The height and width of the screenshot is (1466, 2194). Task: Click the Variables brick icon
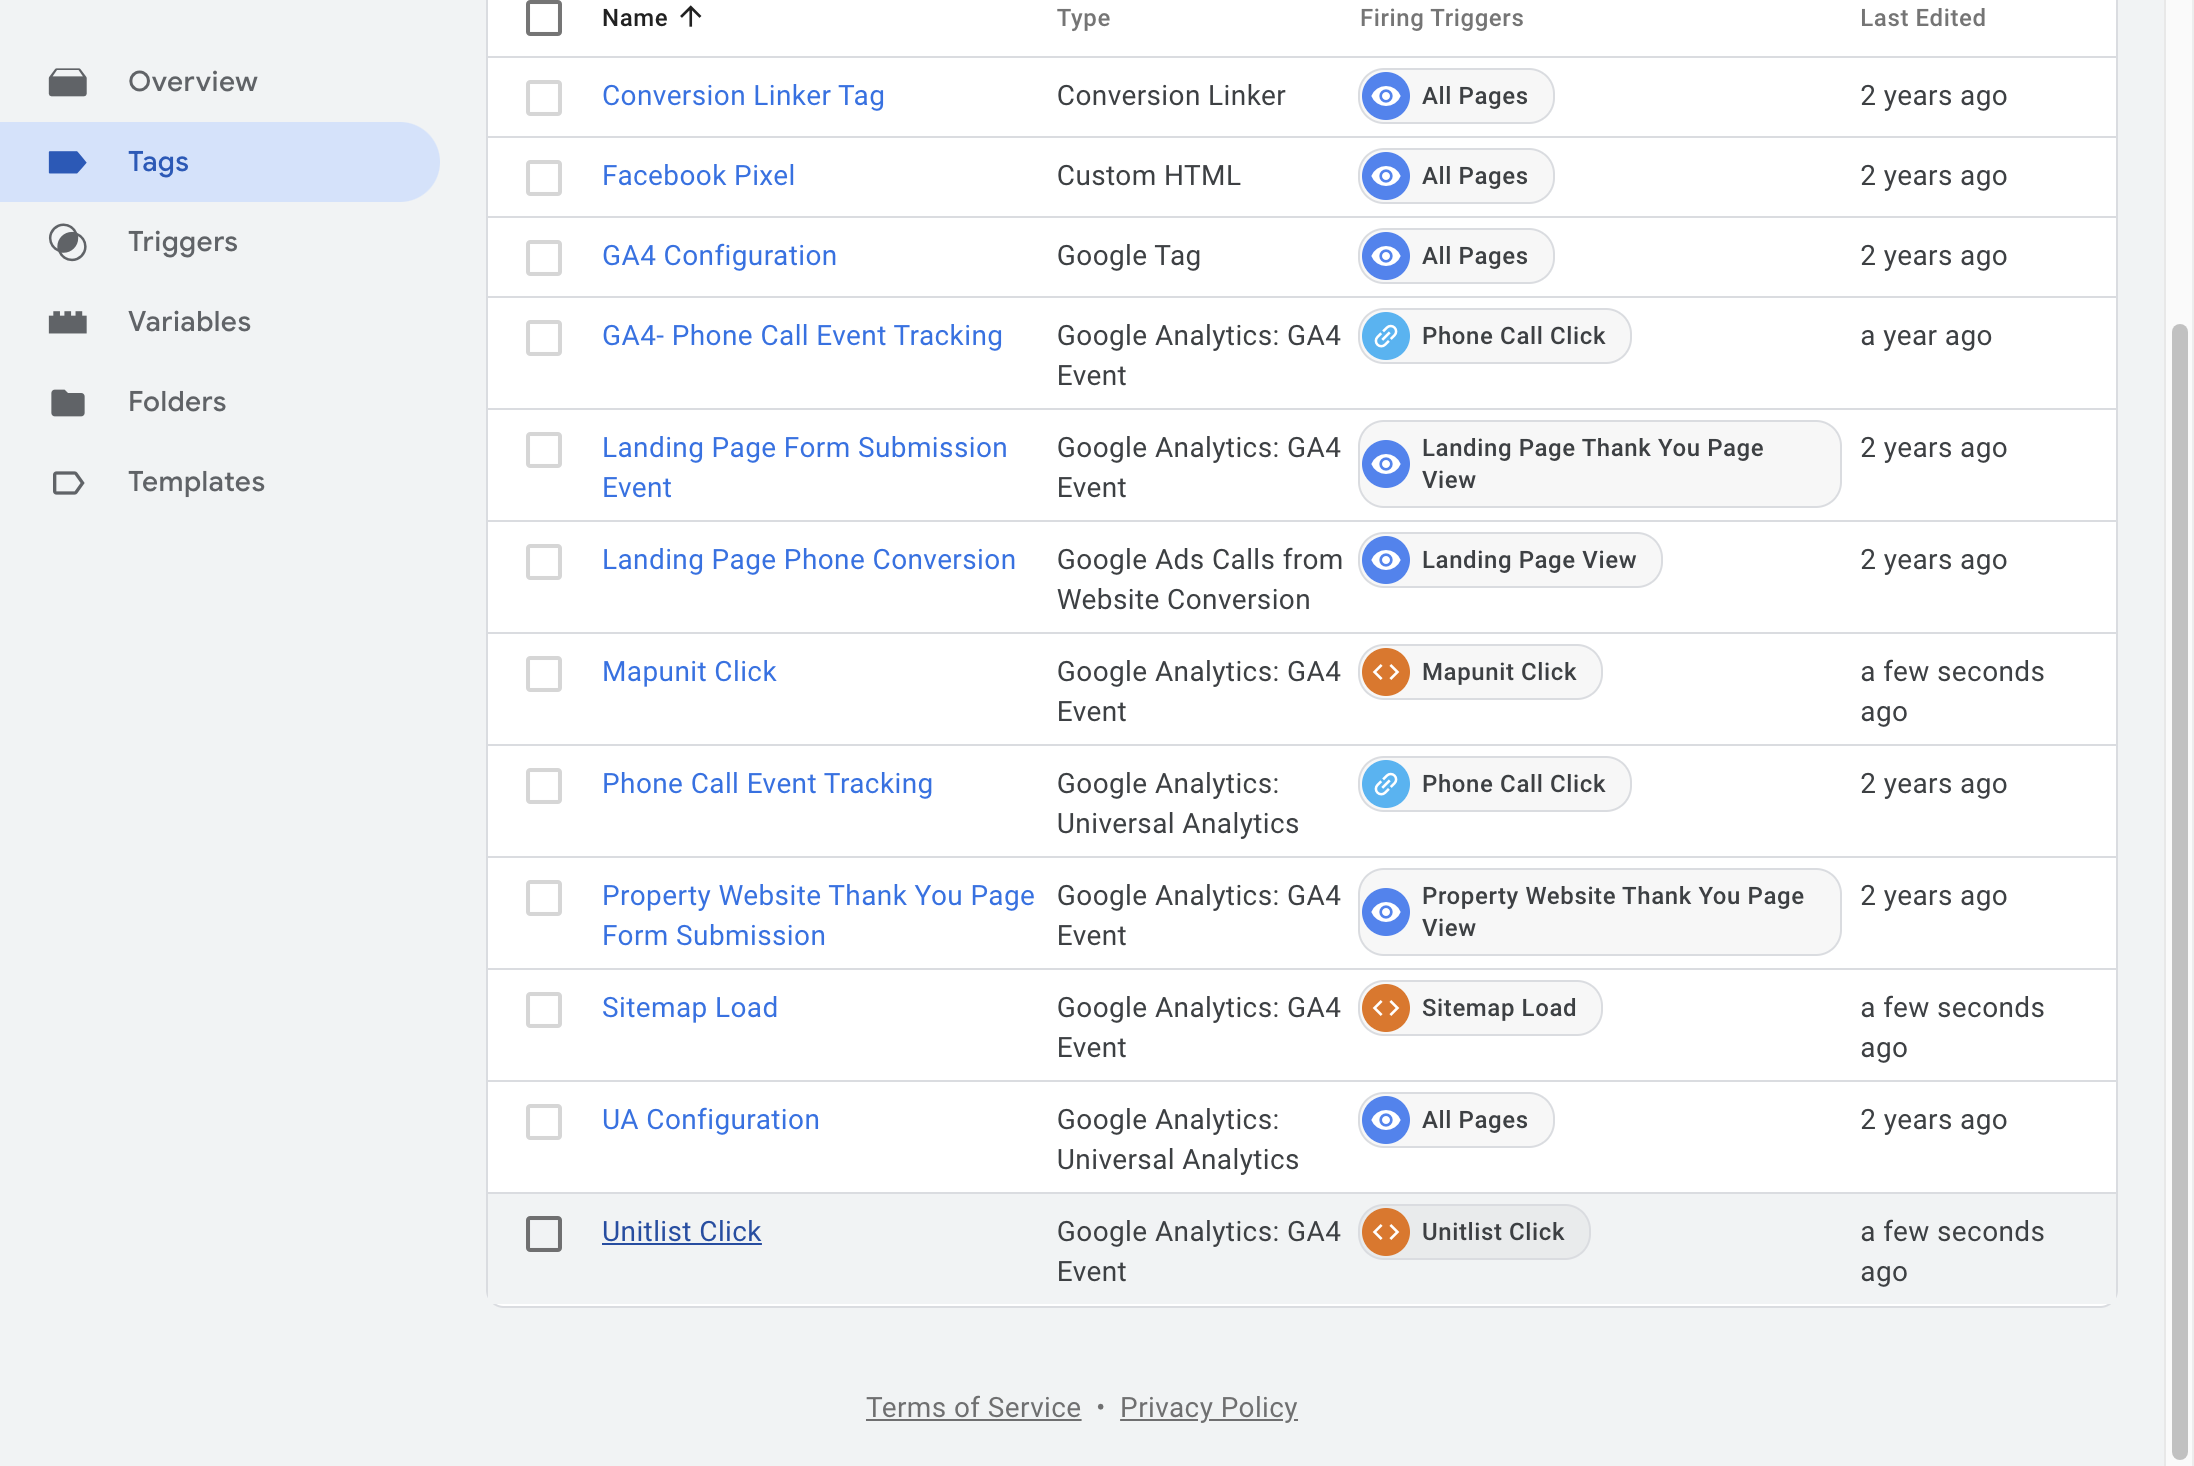click(68, 322)
